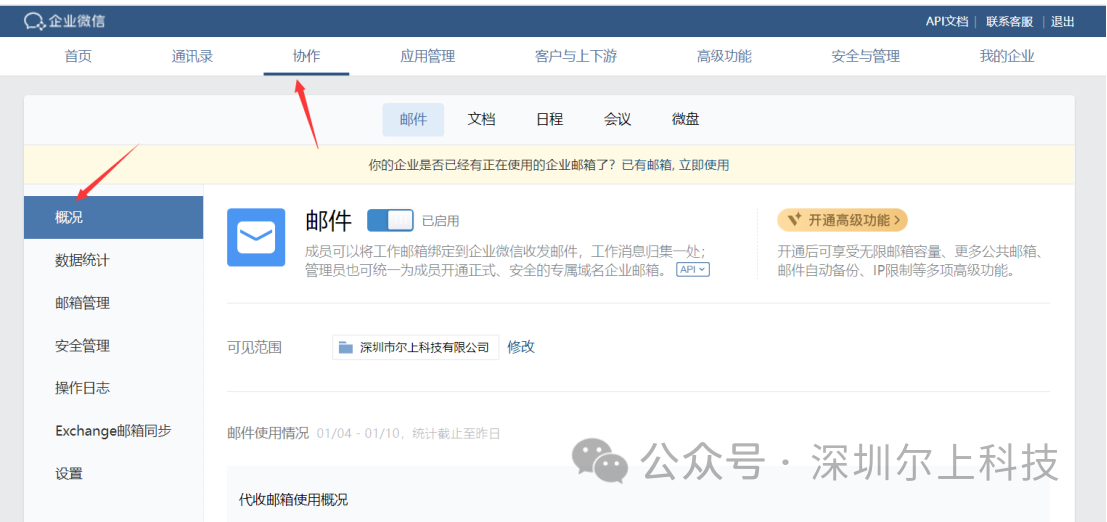
Task: Click the API文档 link in the header
Action: [x=947, y=21]
